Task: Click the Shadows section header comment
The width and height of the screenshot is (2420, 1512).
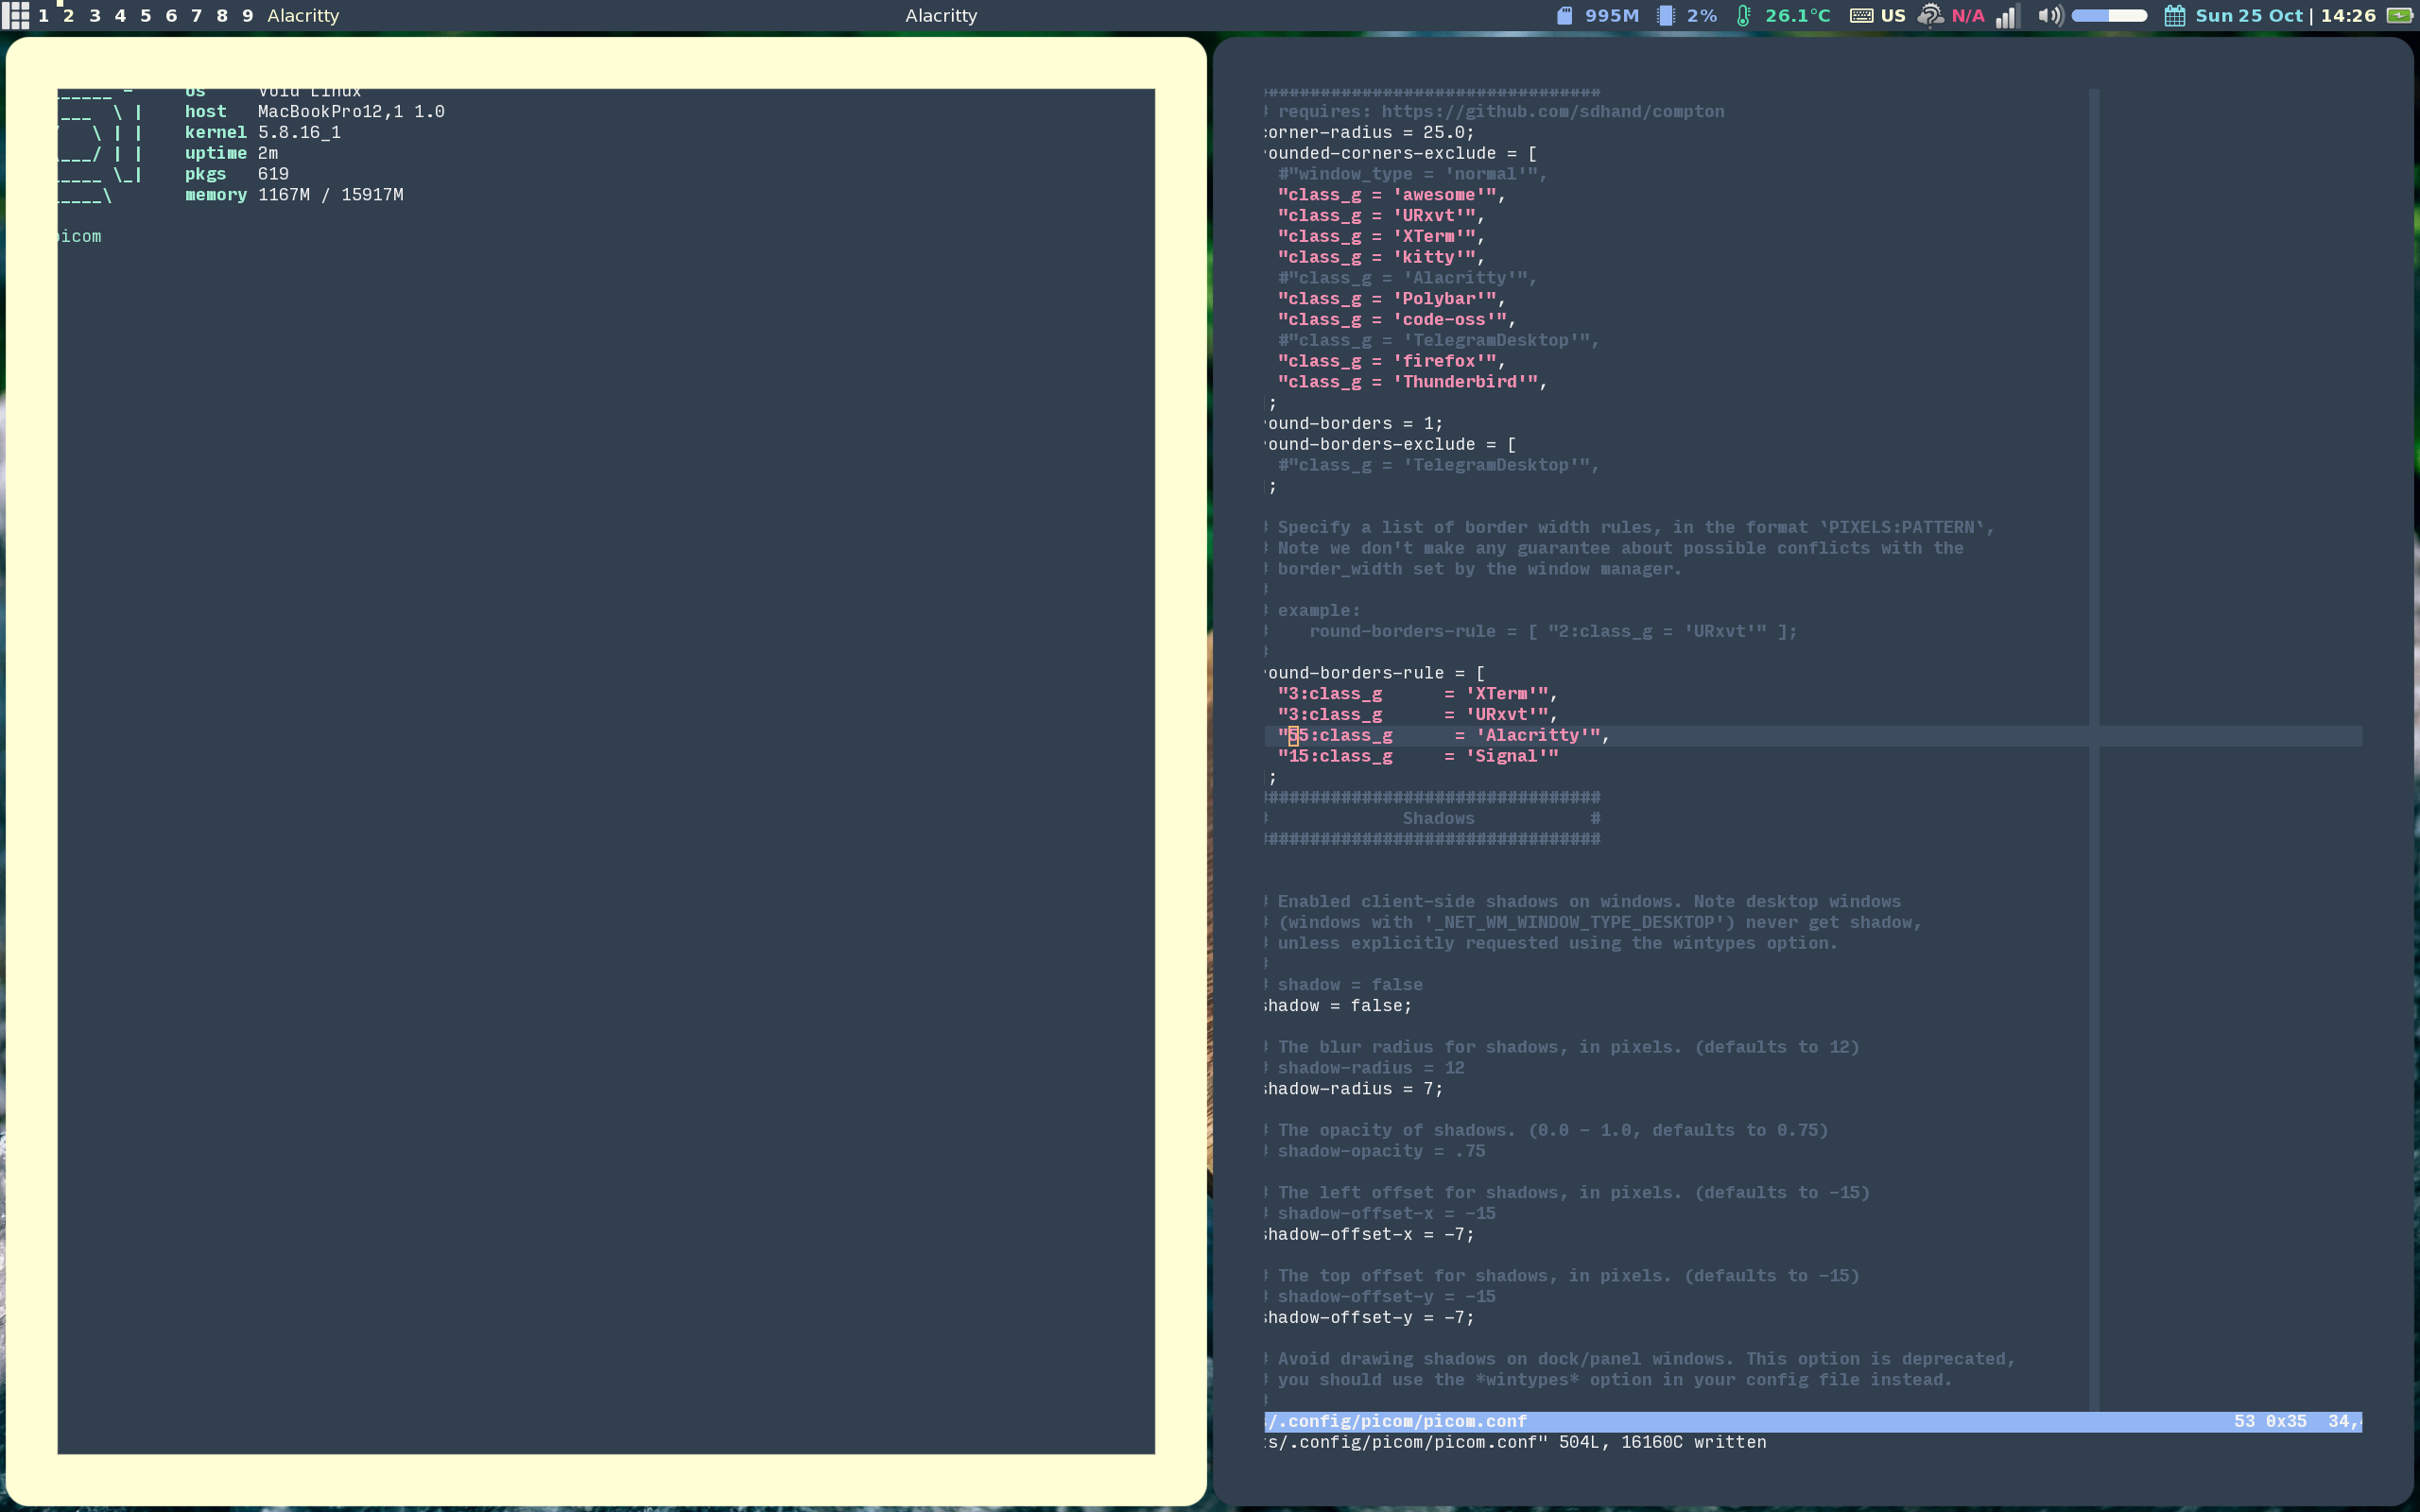Action: 1438,819
